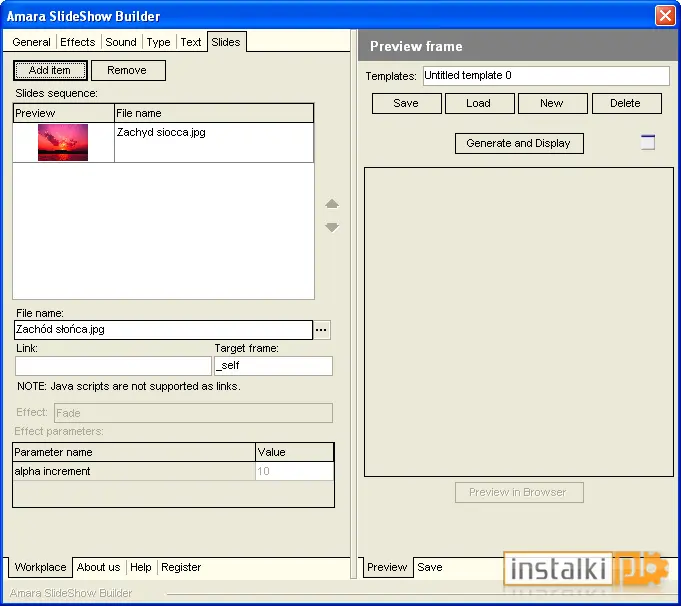The image size is (681, 606).
Task: Open file browse ellipsis button
Action: (321, 330)
